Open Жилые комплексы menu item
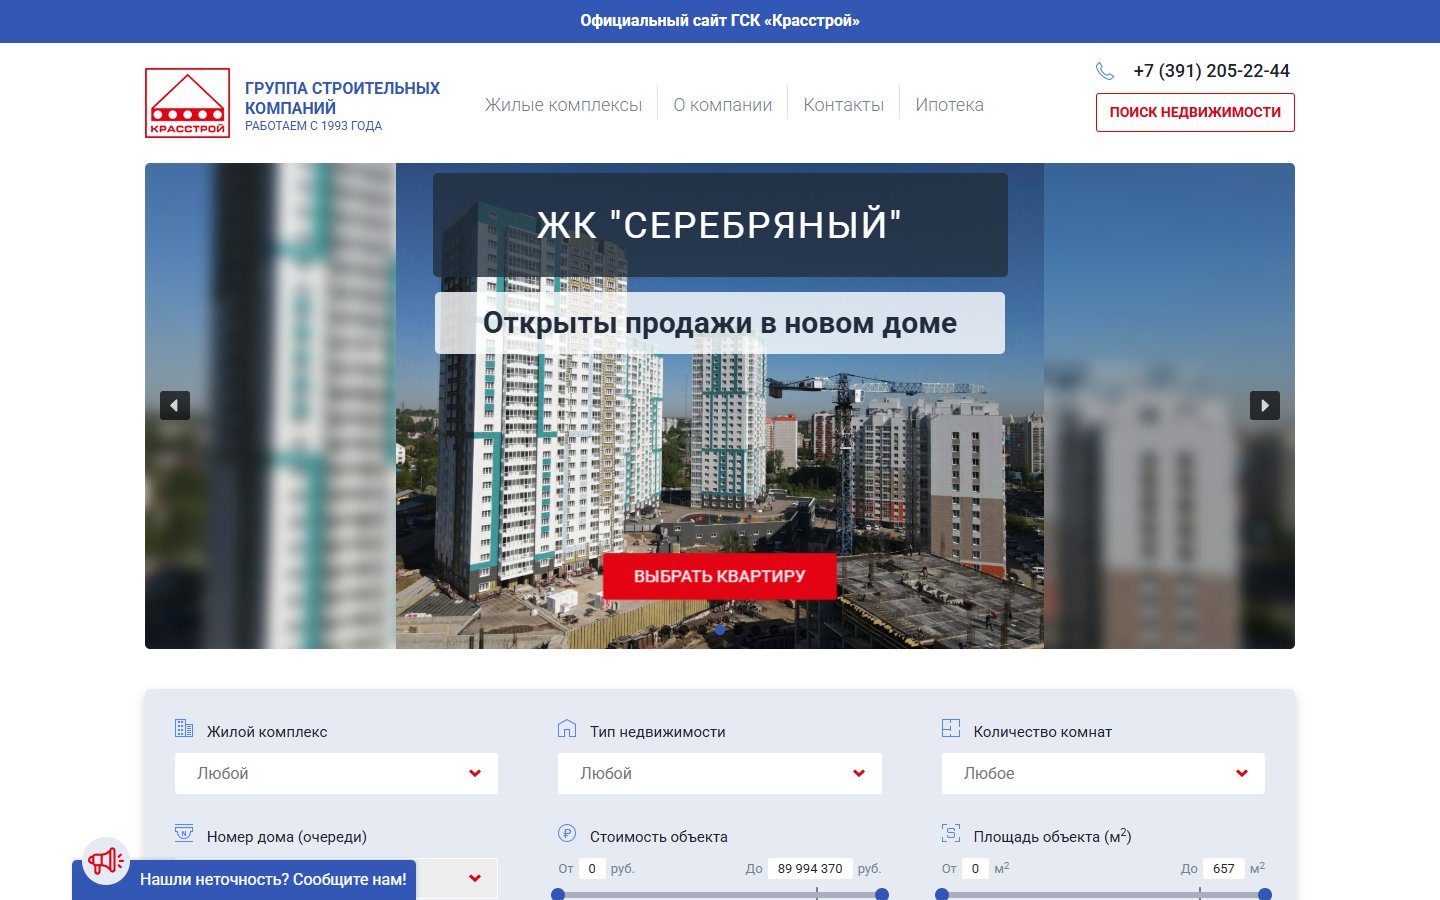 (563, 105)
